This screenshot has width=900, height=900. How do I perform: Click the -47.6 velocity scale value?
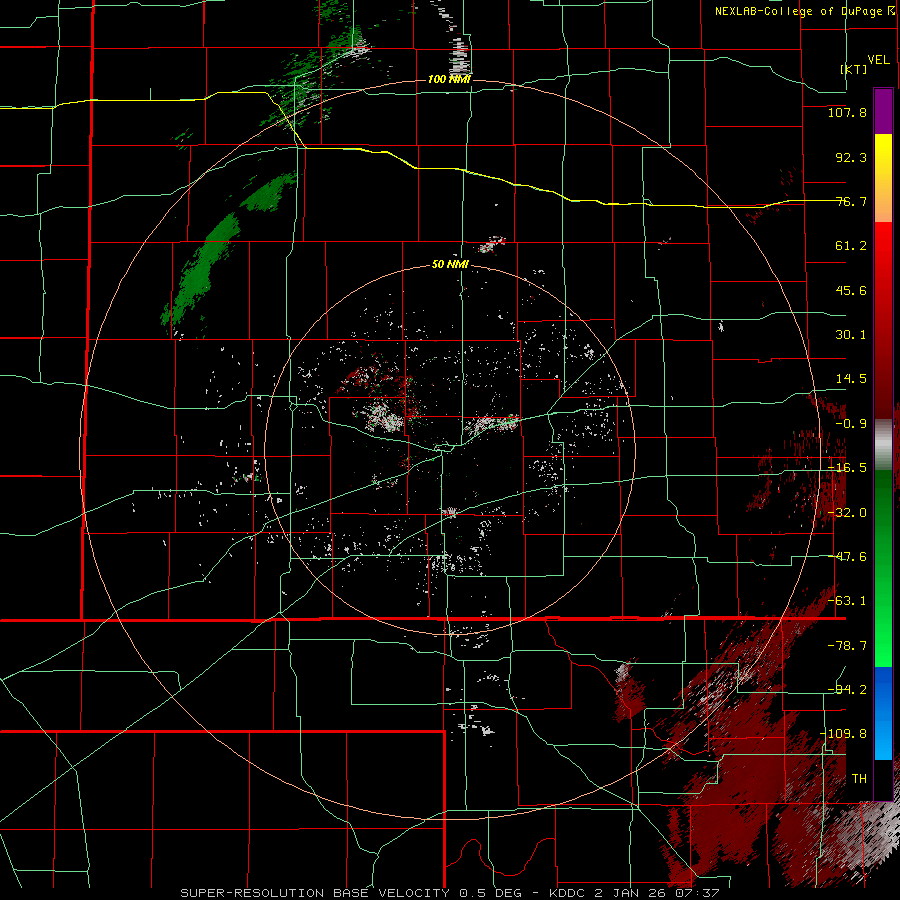click(x=847, y=557)
